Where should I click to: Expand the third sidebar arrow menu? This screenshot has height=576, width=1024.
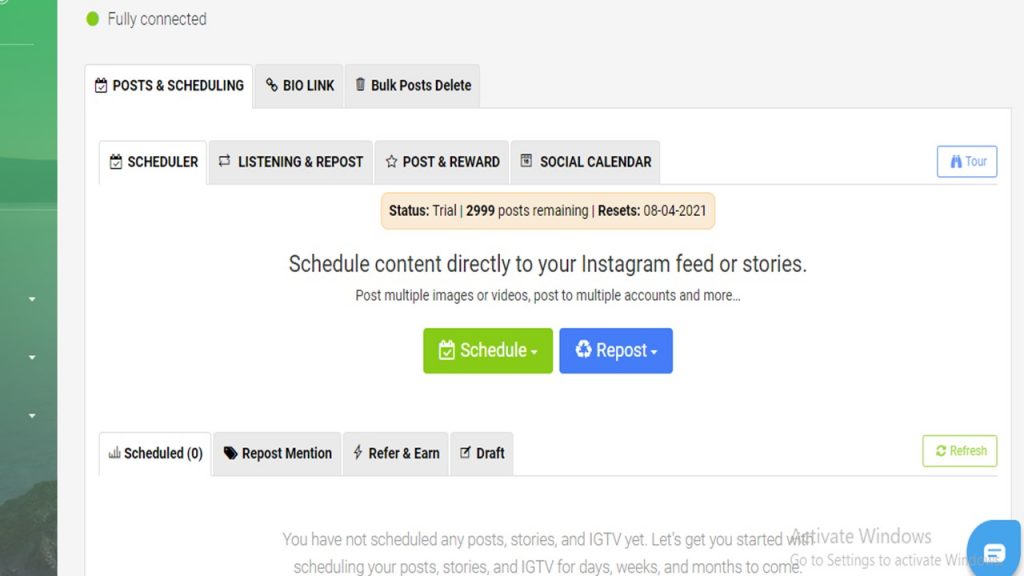pyautogui.click(x=32, y=415)
